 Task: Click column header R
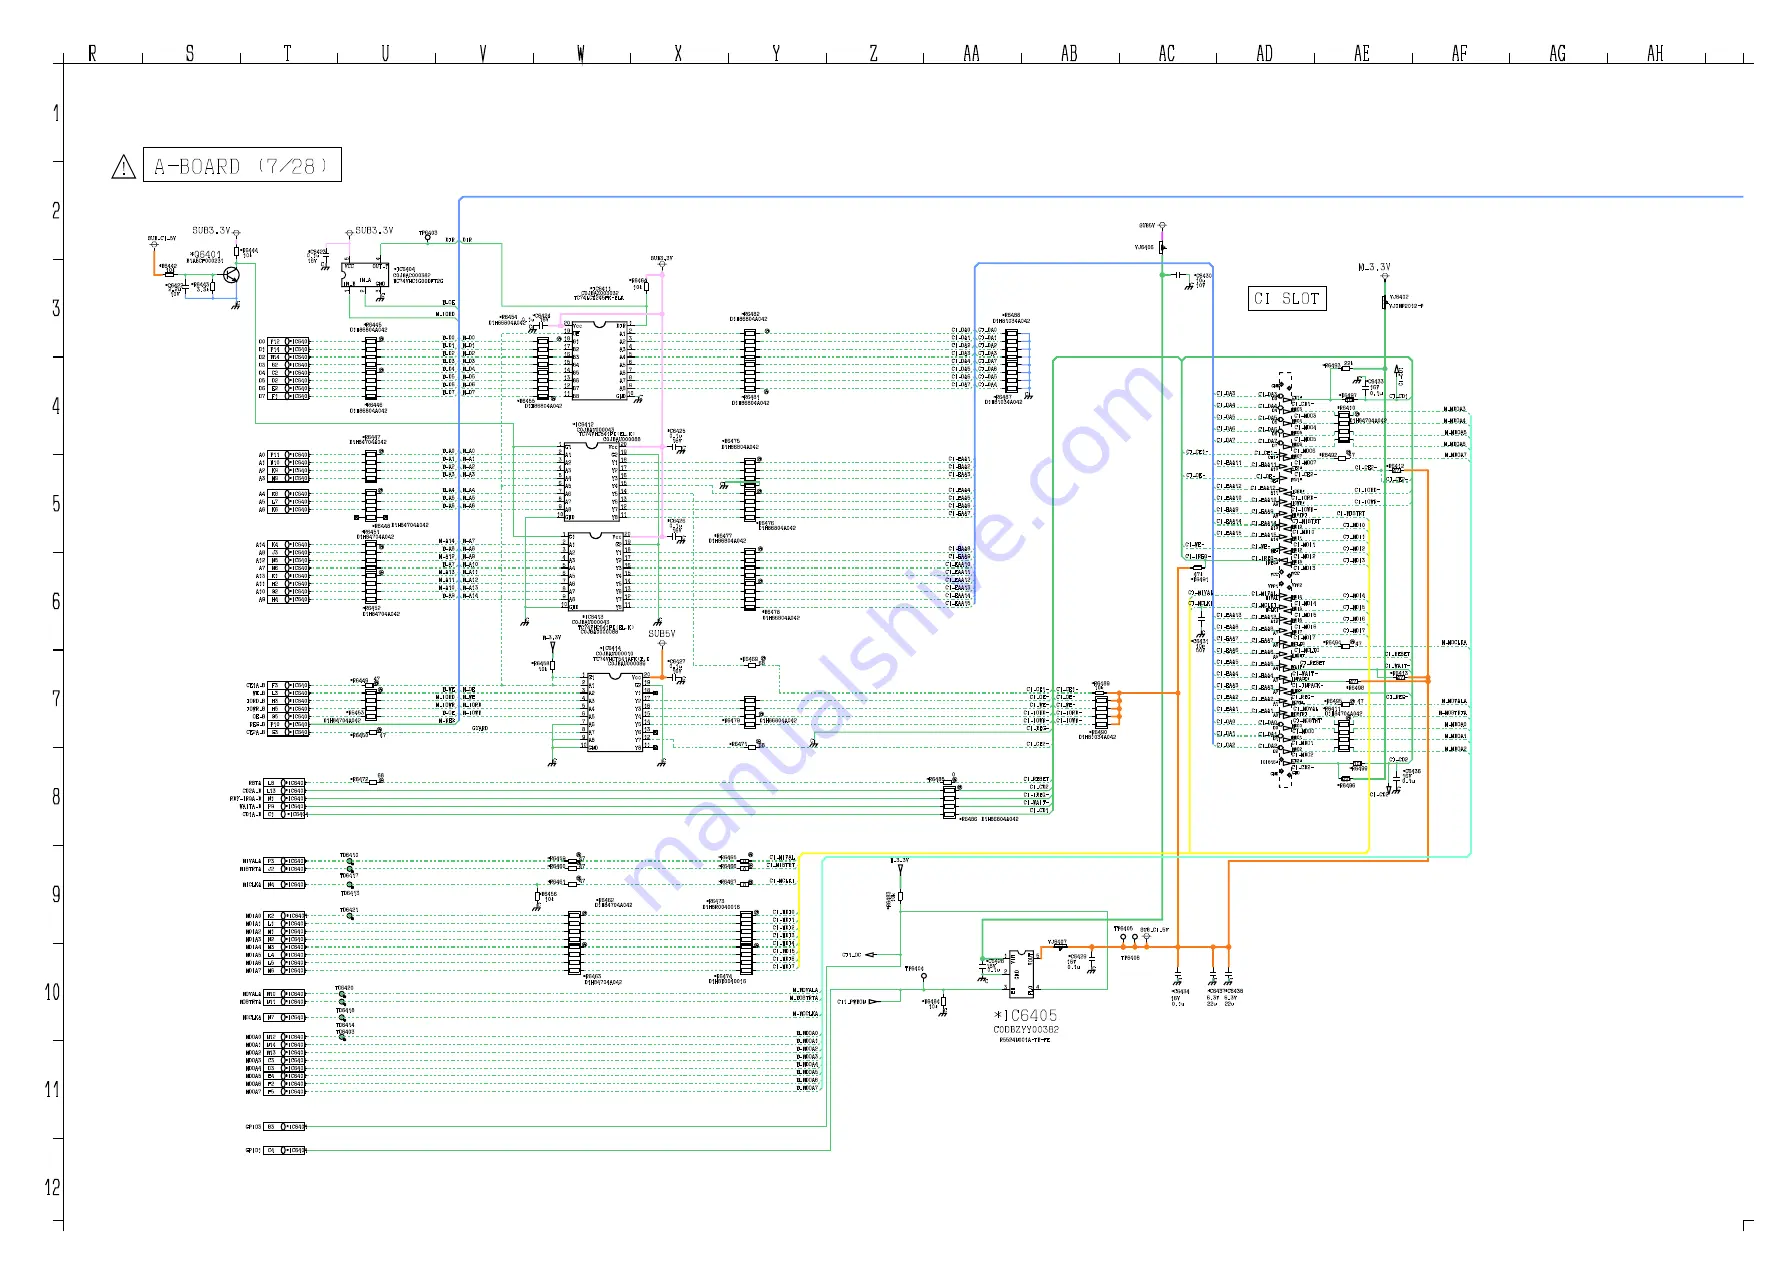tap(92, 54)
